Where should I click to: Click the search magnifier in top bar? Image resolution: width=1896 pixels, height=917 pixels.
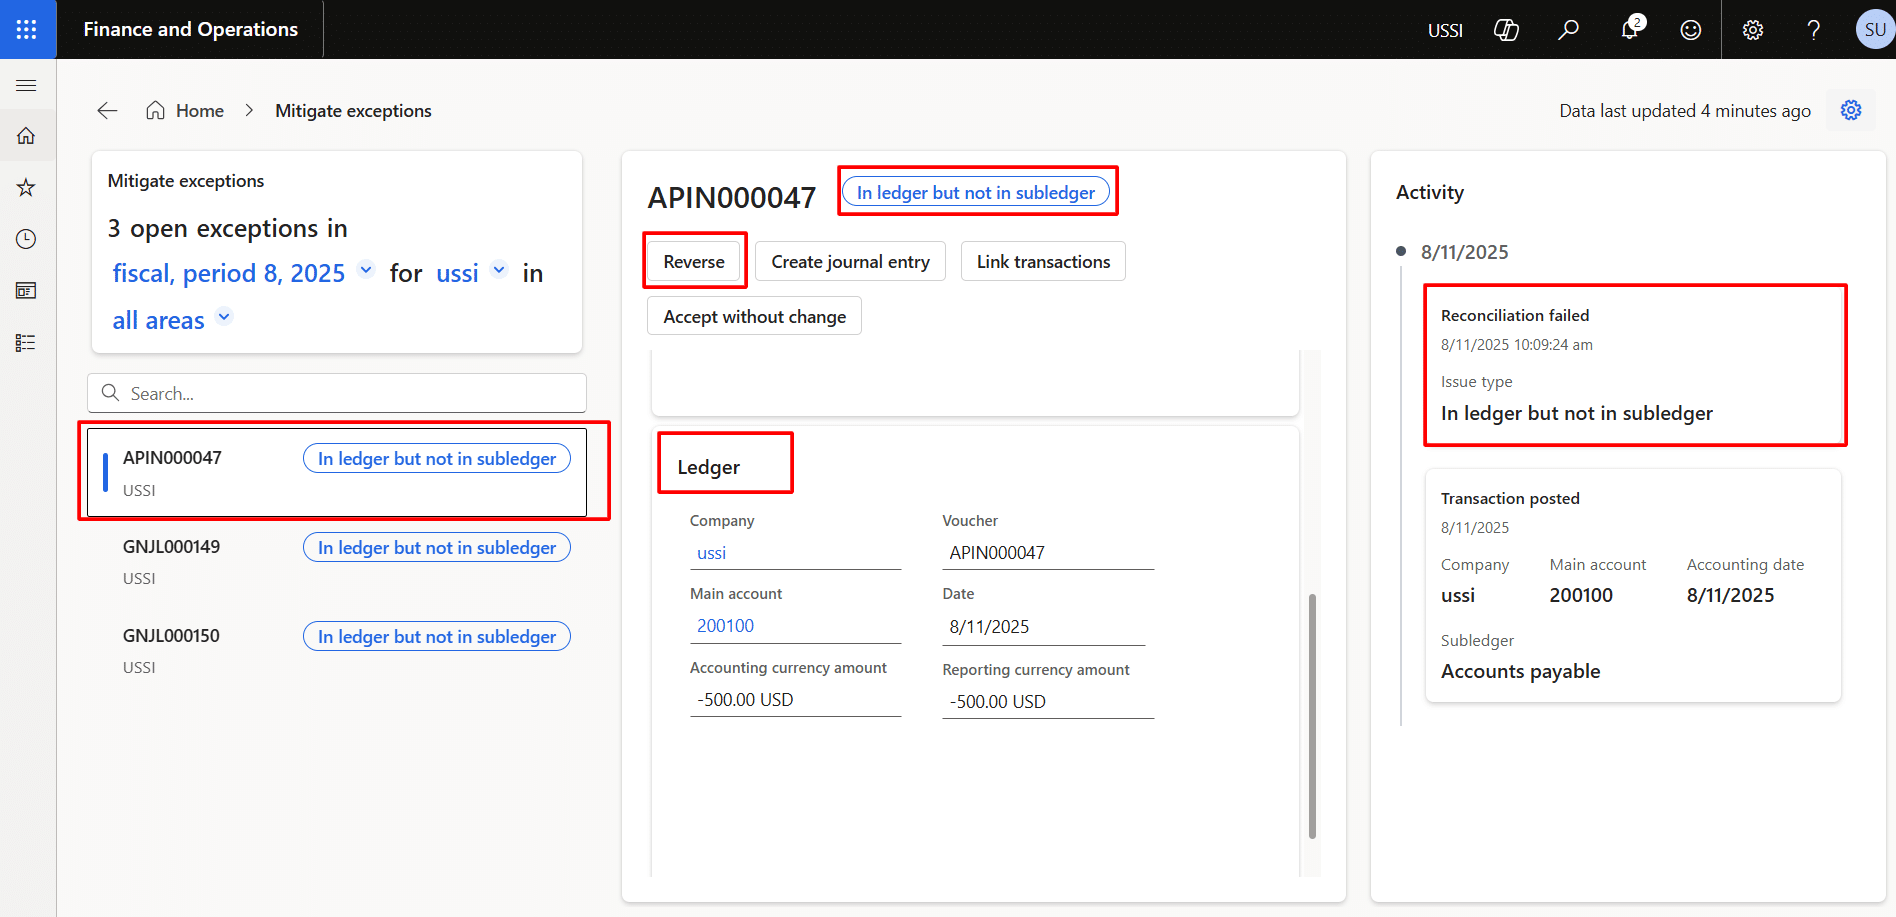(1568, 30)
